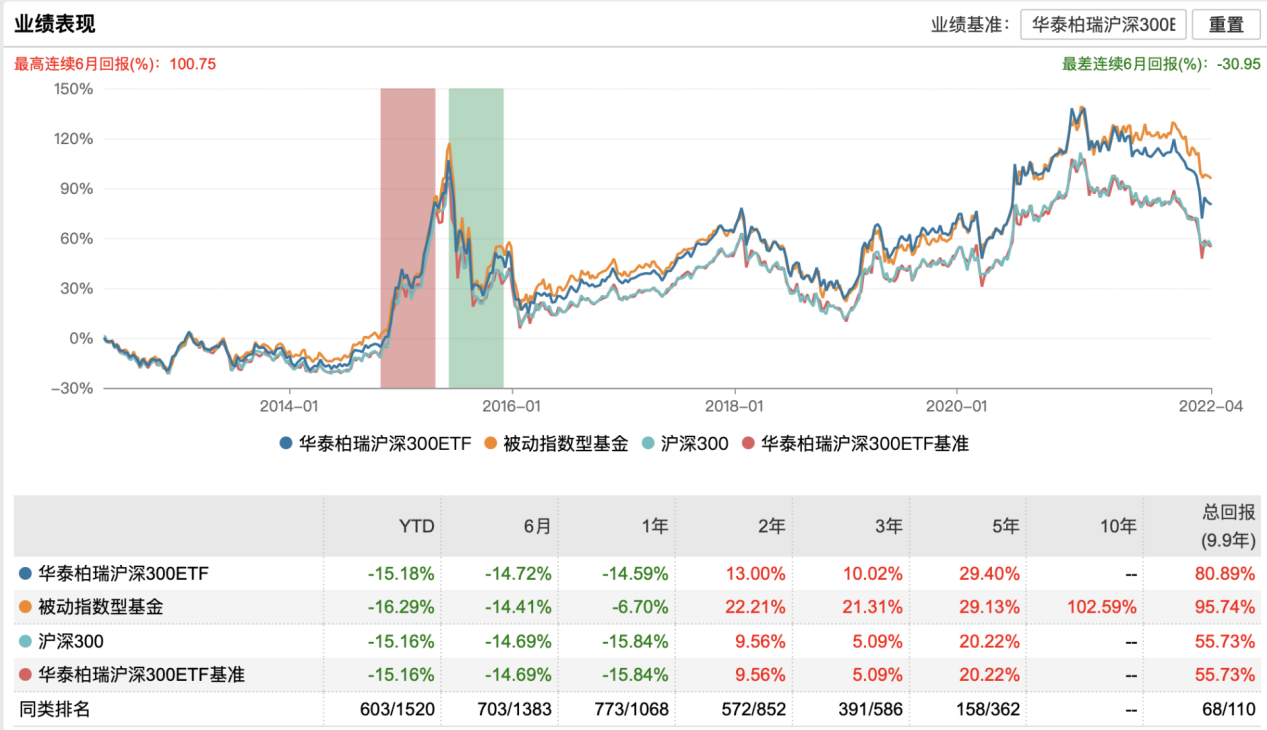Click the 重置 reset button
Screen dimensions: 1267x730
coord(1226,25)
